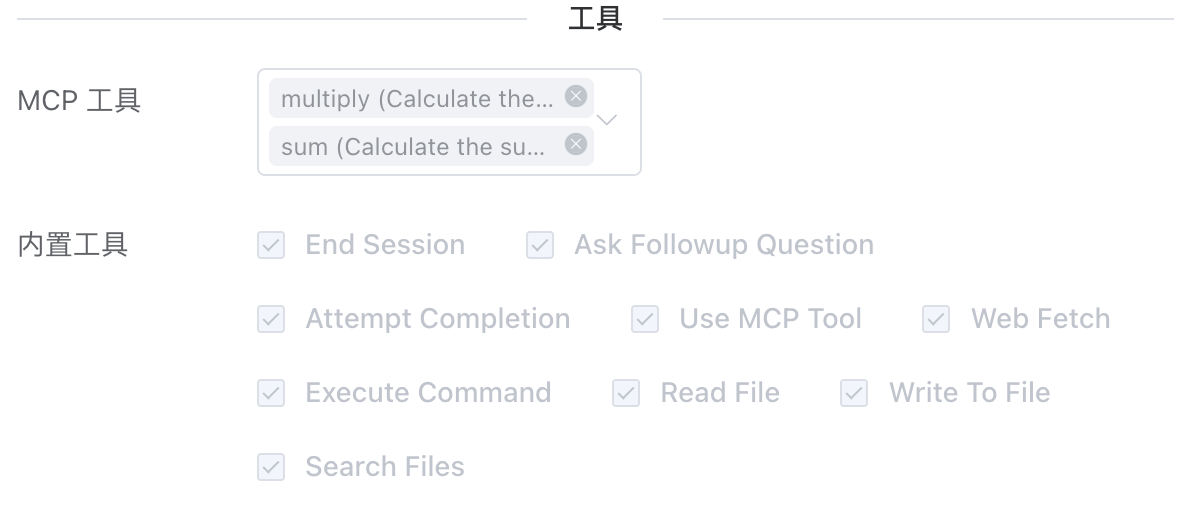Click the Search Files label text

click(385, 467)
